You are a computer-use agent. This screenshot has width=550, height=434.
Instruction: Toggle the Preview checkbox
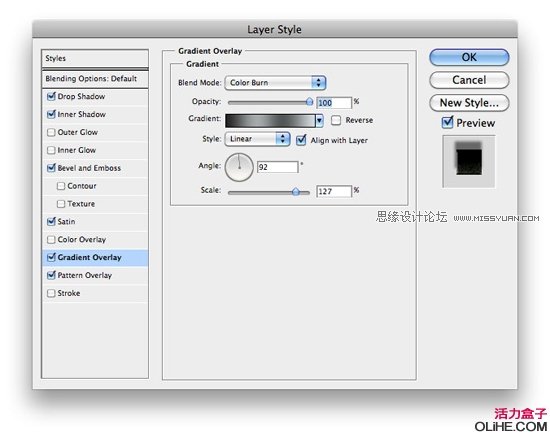click(x=448, y=122)
